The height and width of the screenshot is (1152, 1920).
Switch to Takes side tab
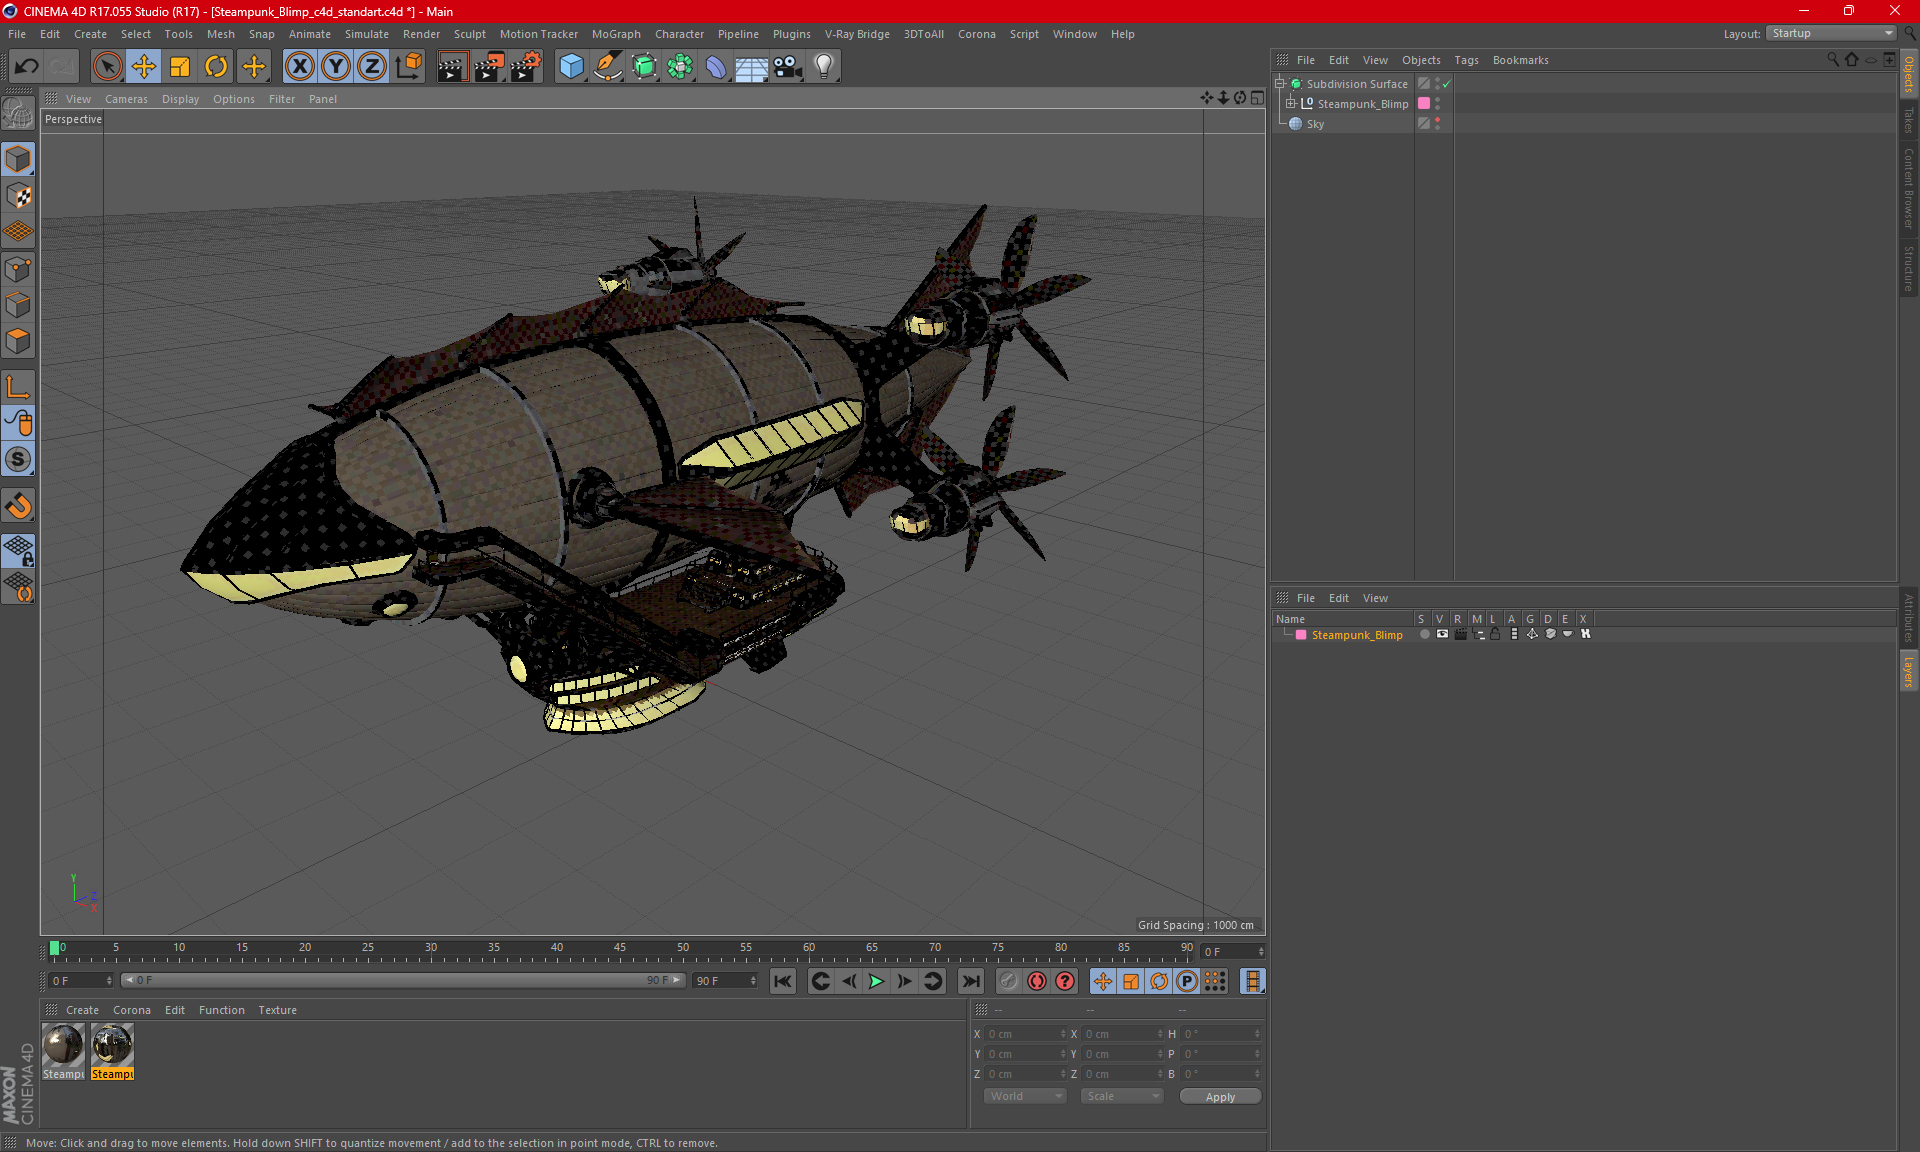tap(1908, 121)
